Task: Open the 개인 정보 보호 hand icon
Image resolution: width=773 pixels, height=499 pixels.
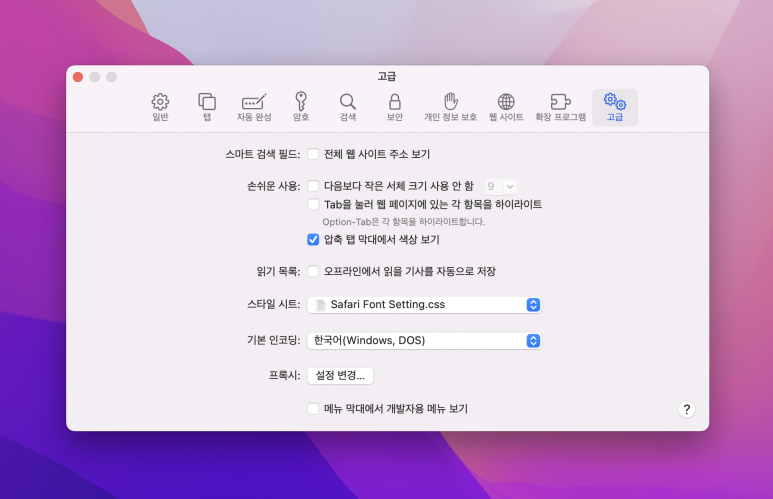Action: [451, 107]
